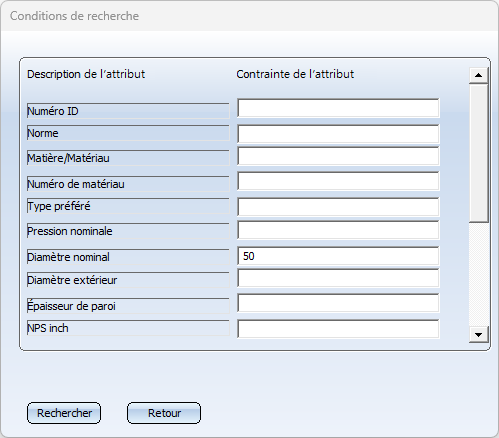Focus the NPS inch constraint field
499x438 pixels.
point(338,329)
